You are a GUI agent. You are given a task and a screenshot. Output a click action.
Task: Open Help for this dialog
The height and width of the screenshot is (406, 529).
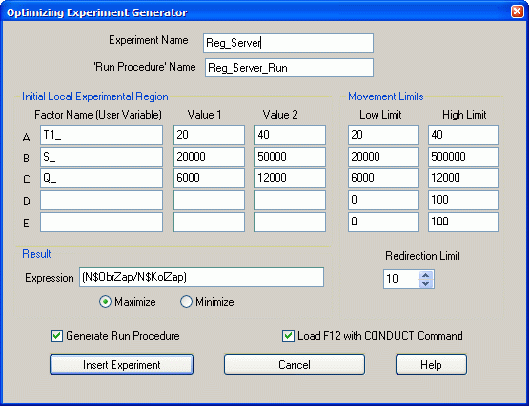(x=431, y=364)
